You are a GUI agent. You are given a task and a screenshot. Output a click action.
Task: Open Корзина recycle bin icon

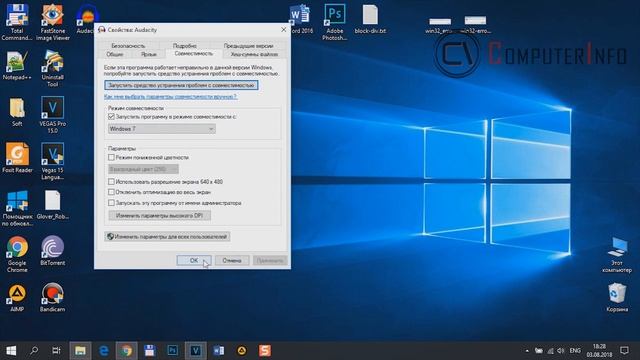point(617,298)
